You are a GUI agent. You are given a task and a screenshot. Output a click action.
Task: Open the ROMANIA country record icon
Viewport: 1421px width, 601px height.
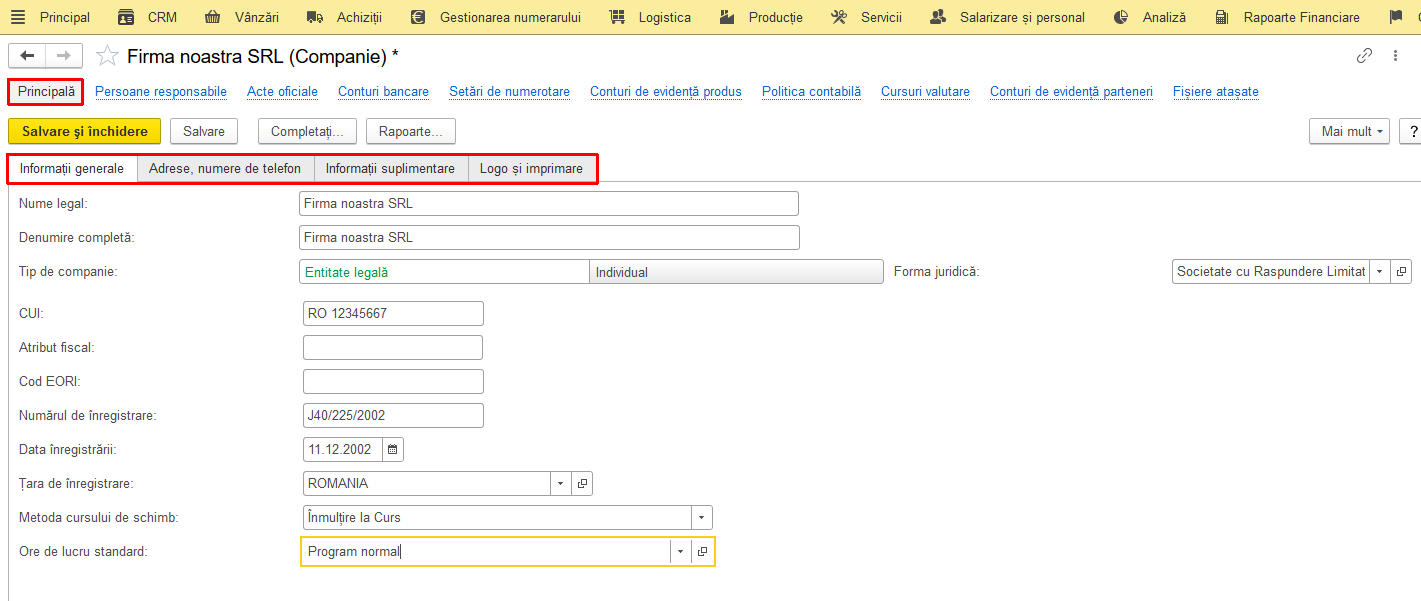pyautogui.click(x=581, y=484)
